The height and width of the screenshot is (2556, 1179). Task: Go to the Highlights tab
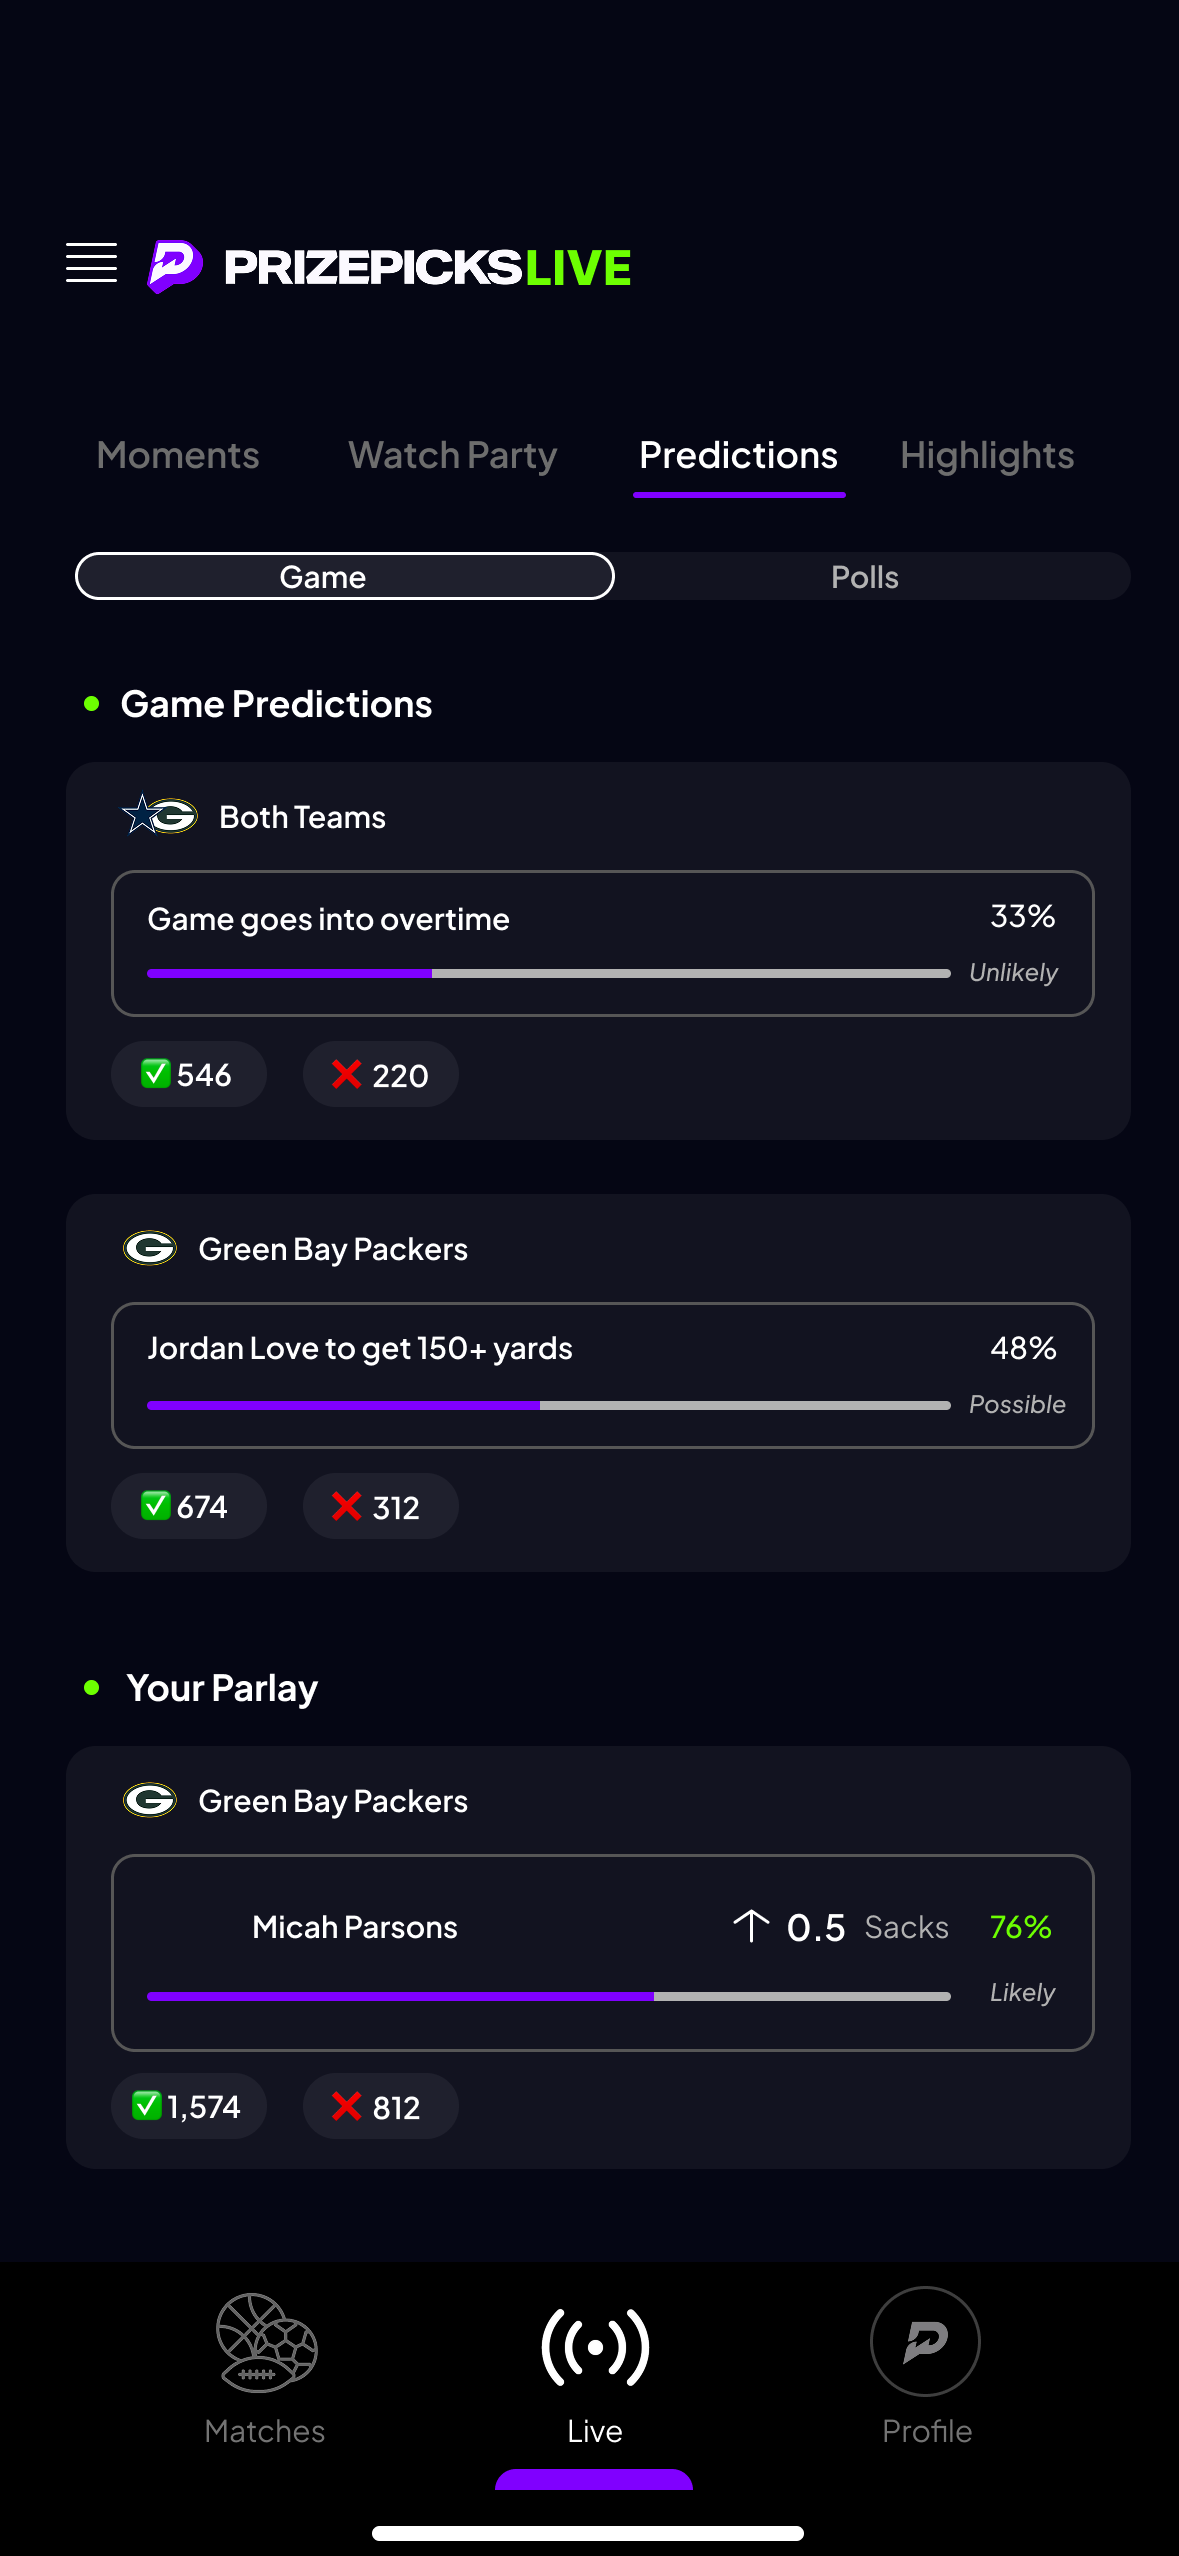(x=987, y=456)
